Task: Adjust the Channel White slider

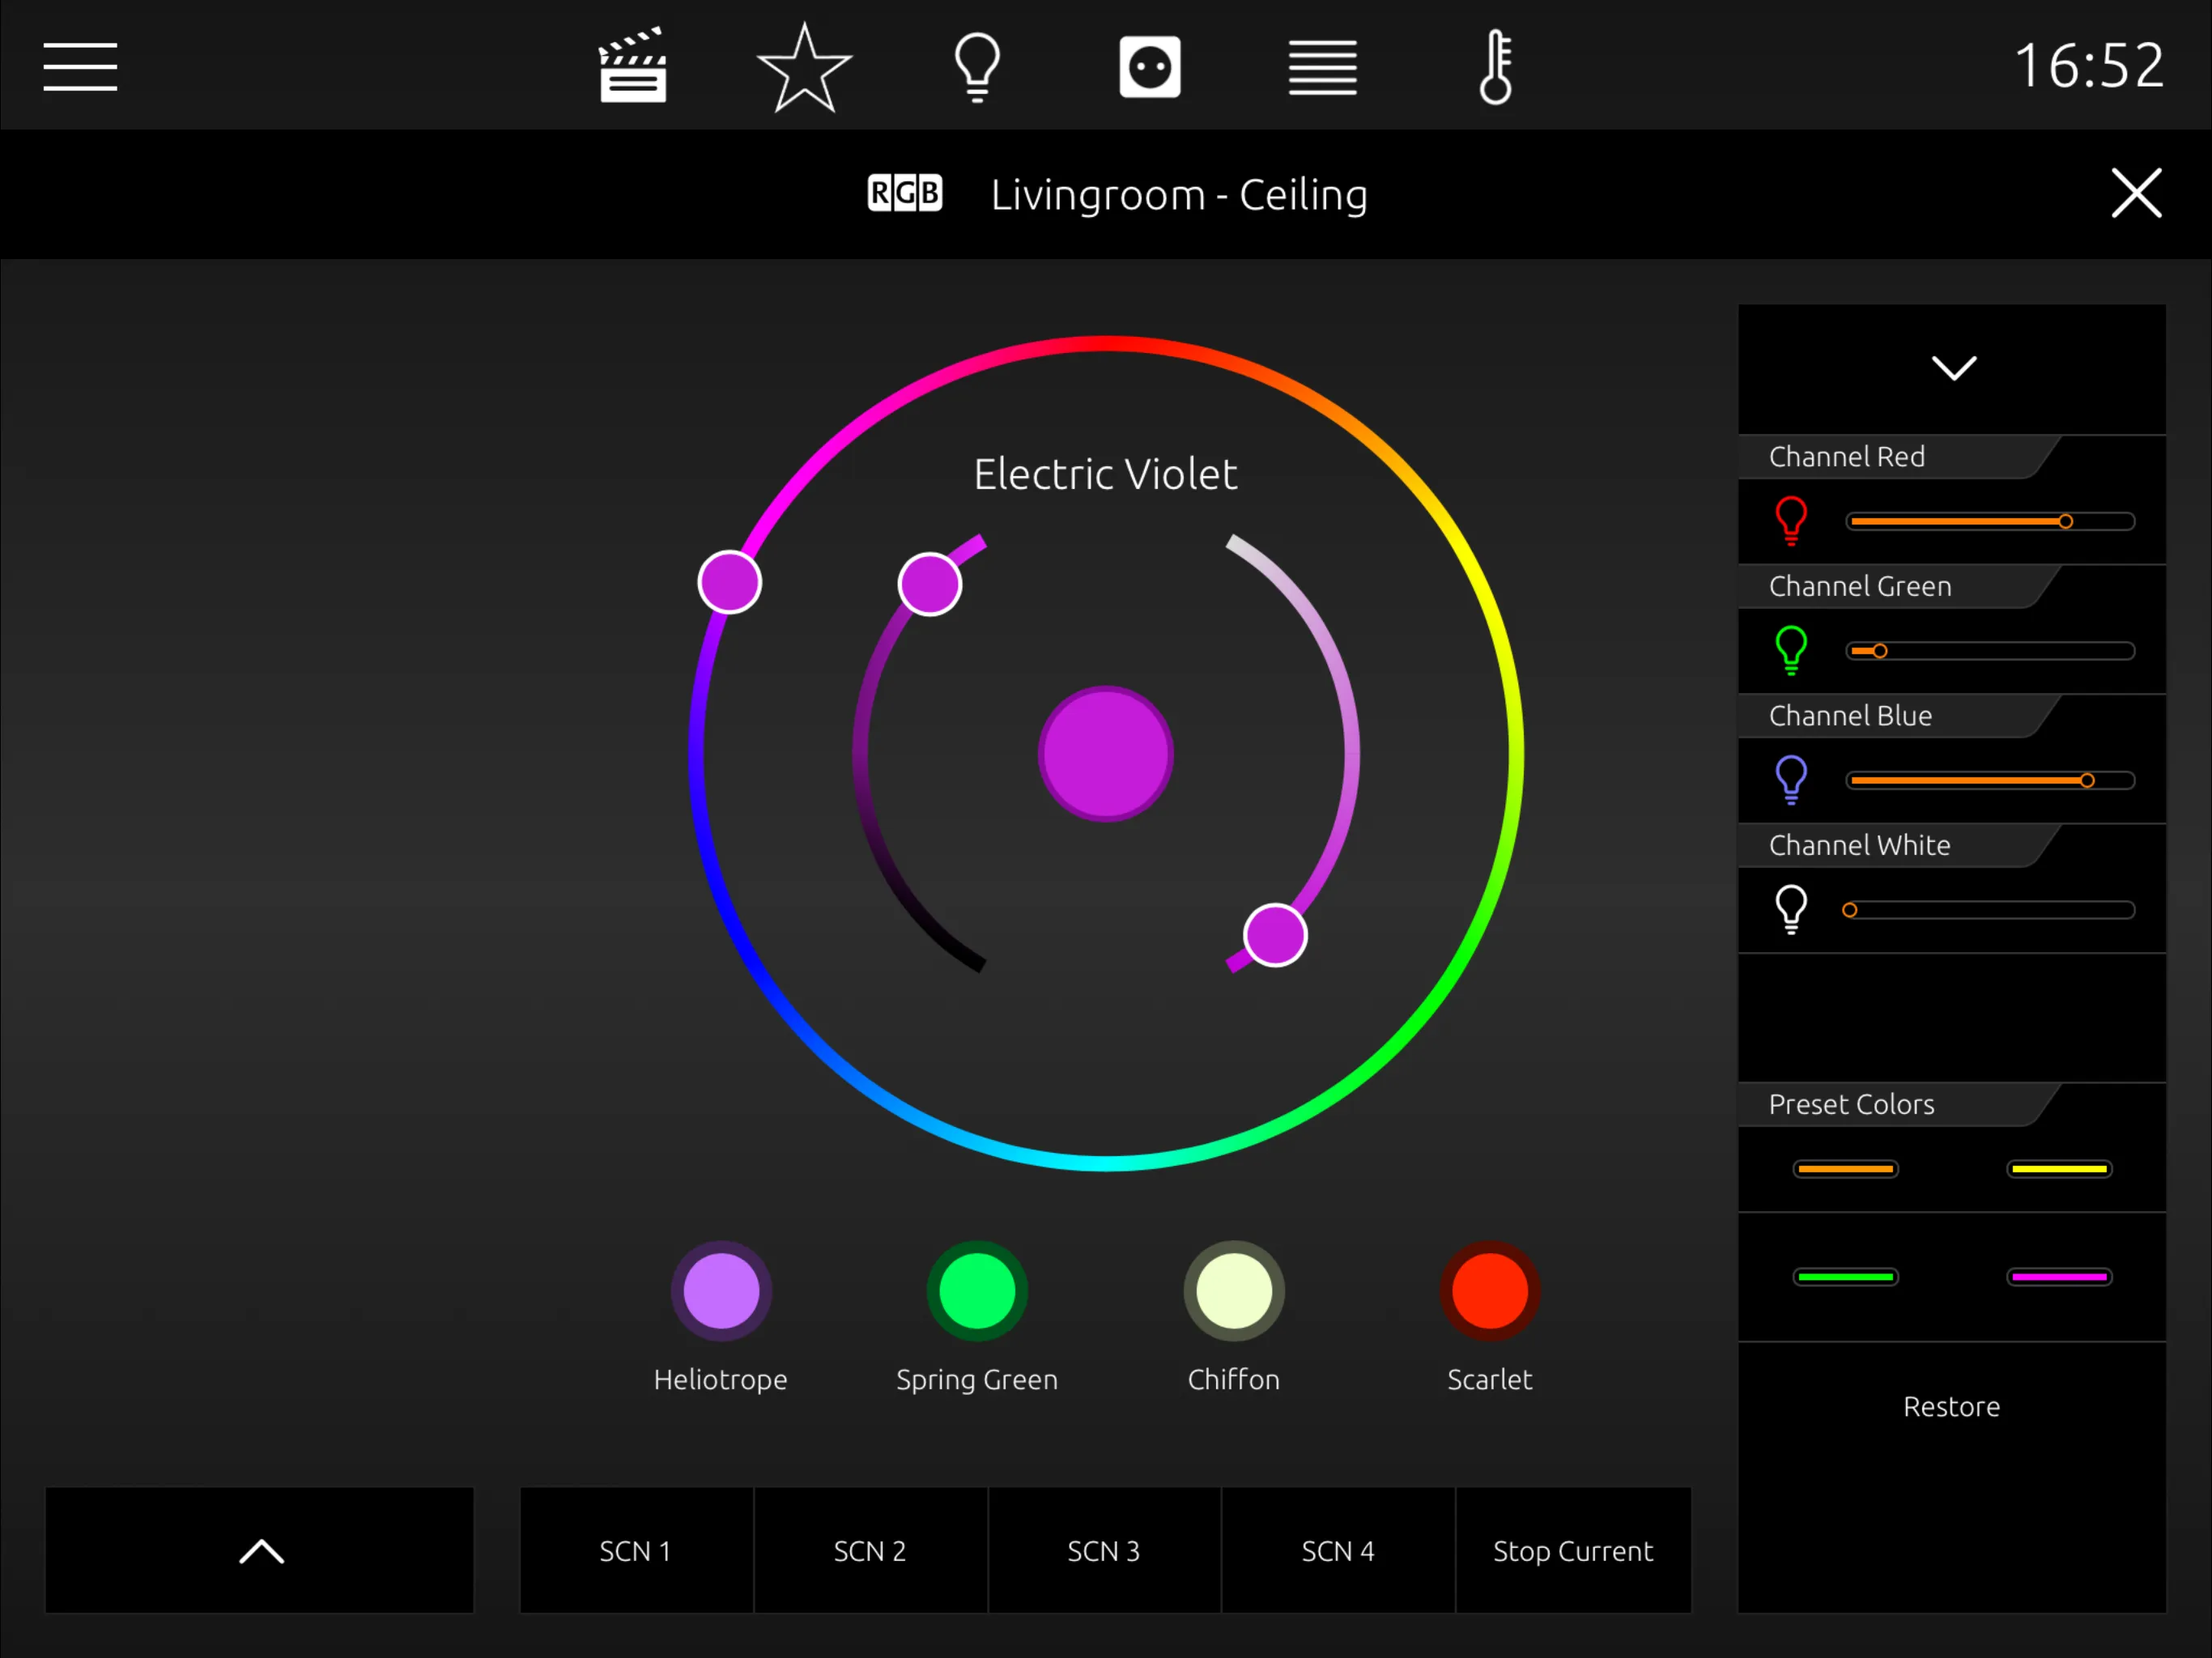Action: coord(1990,910)
